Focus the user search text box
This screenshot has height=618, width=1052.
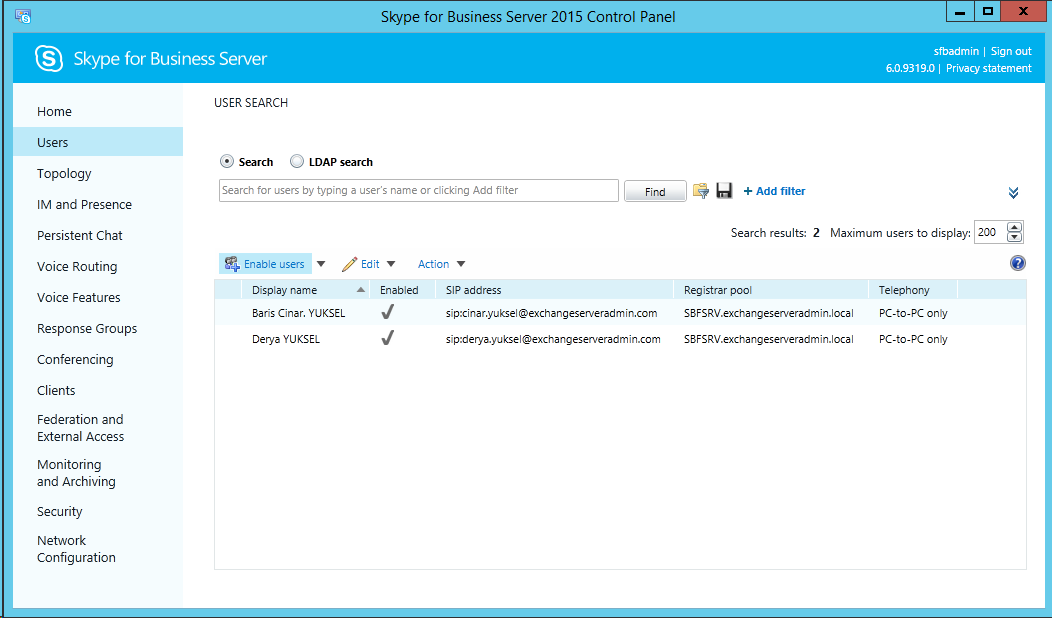point(419,190)
